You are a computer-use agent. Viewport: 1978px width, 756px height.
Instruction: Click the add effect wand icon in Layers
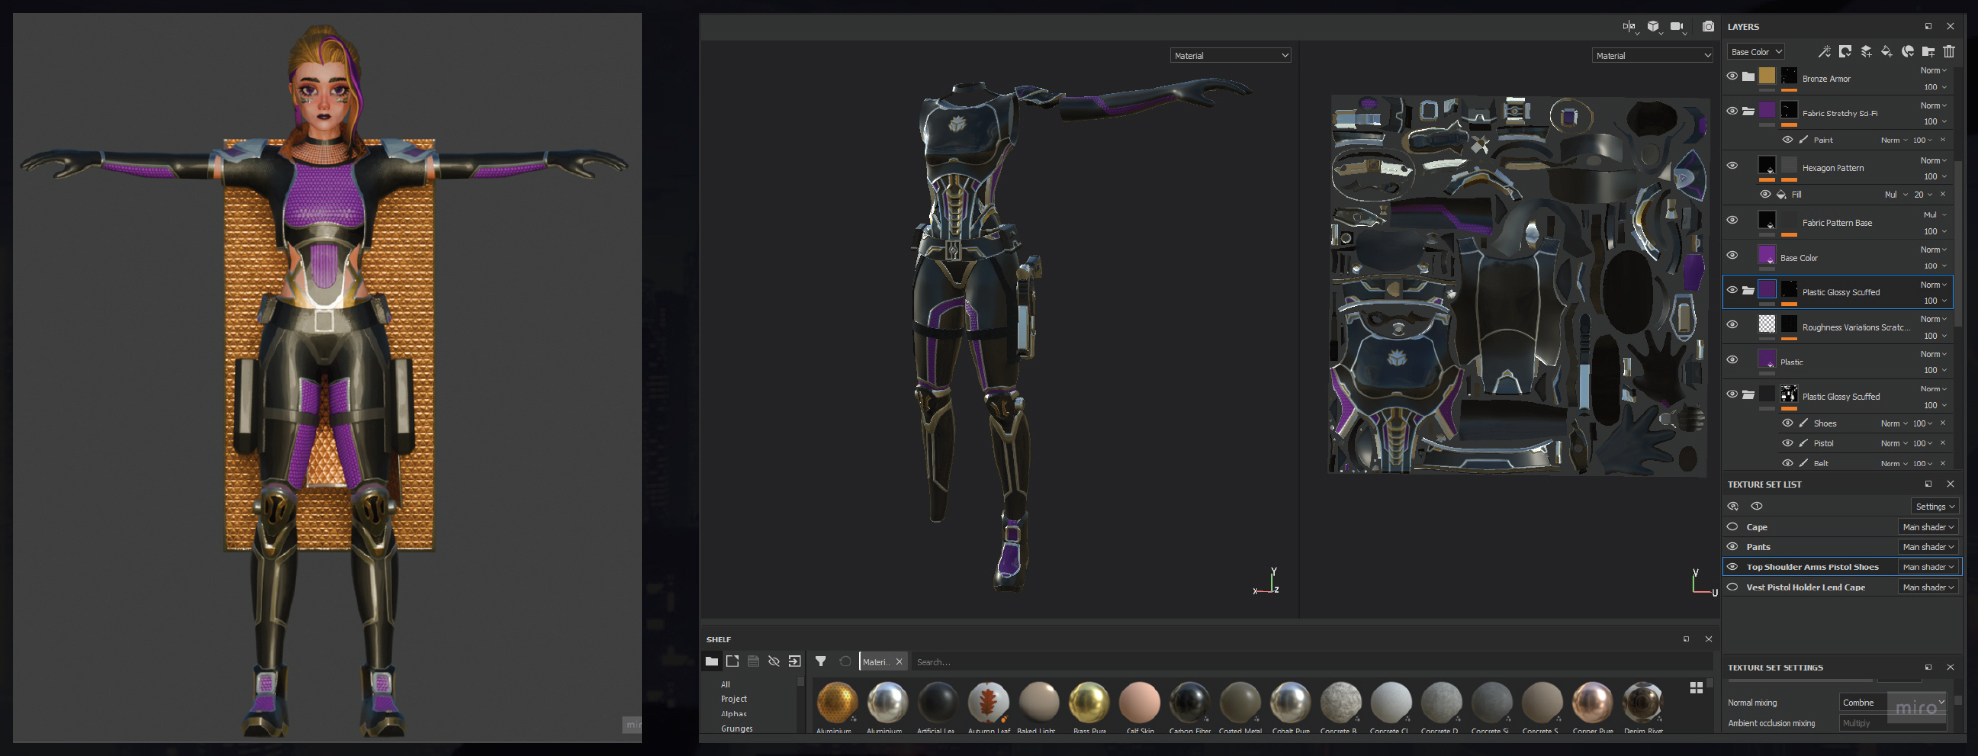tap(1824, 52)
